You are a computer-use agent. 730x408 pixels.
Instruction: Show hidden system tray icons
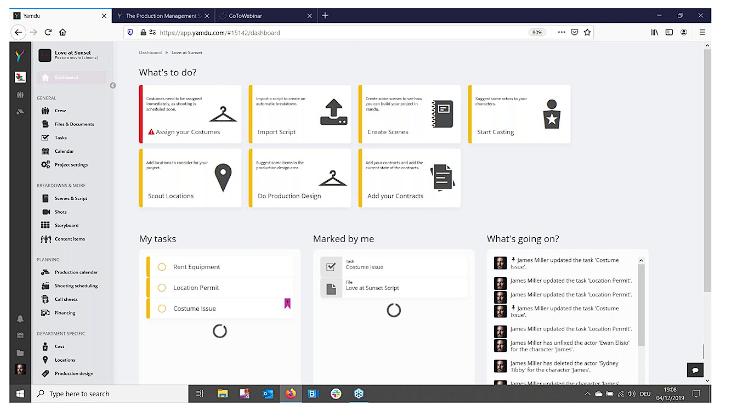coord(588,394)
